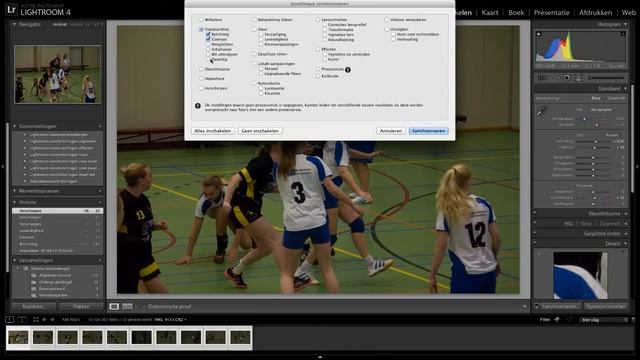
Task: Collapse the right panel with edge arrow
Action: point(637,167)
